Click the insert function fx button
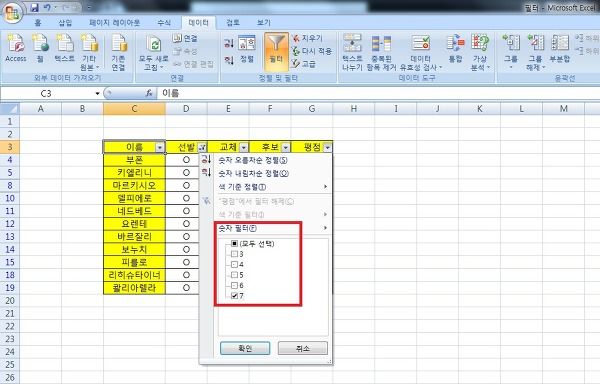 coord(149,93)
